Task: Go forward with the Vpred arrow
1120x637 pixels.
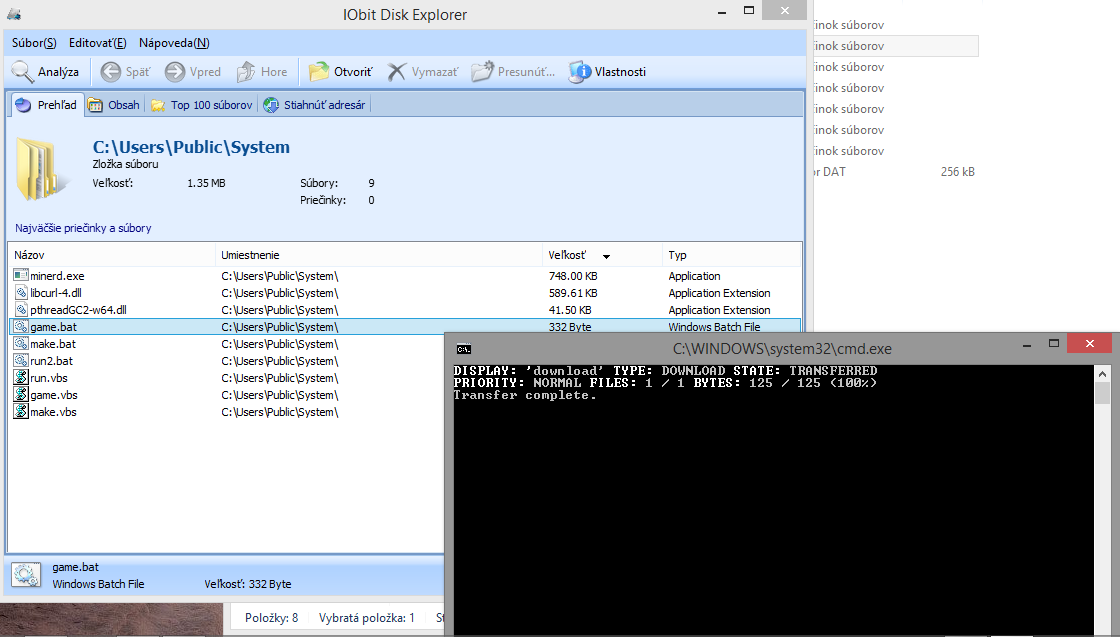Action: 175,71
